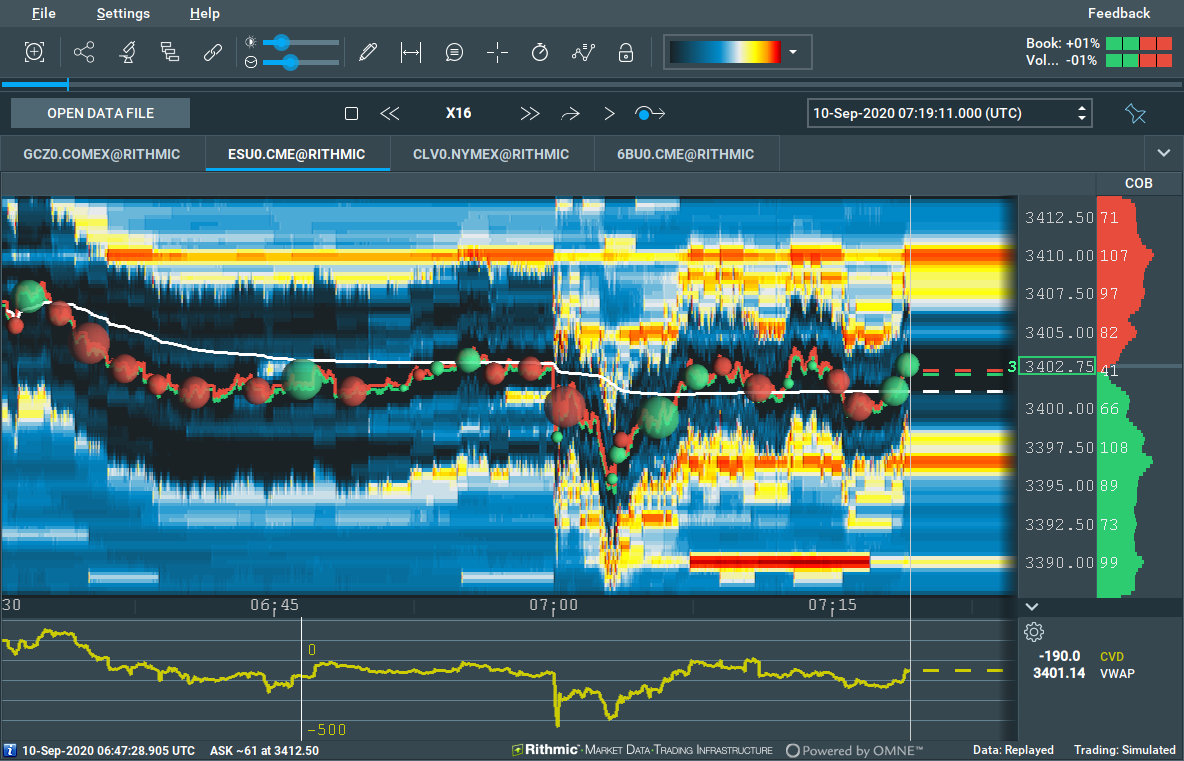Viewport: 1184px width, 761px height.
Task: Select the pencil drawing tool
Action: (368, 53)
